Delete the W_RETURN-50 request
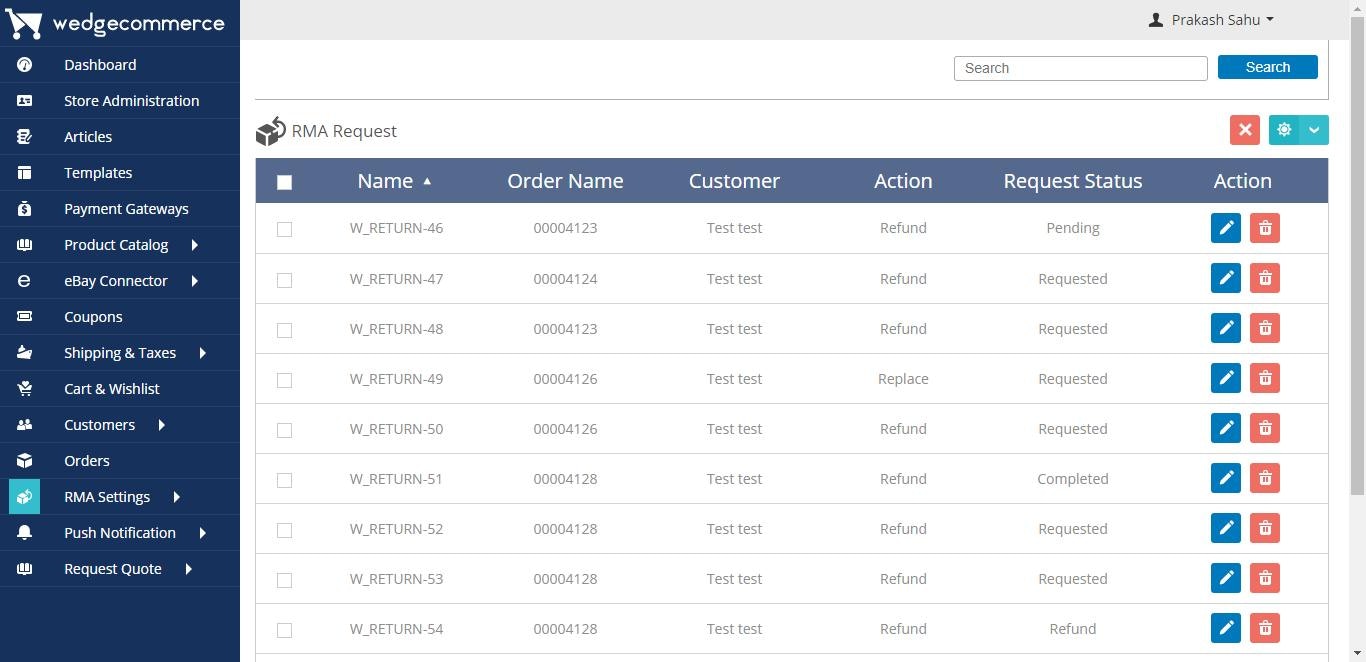The width and height of the screenshot is (1366, 662). point(1265,428)
